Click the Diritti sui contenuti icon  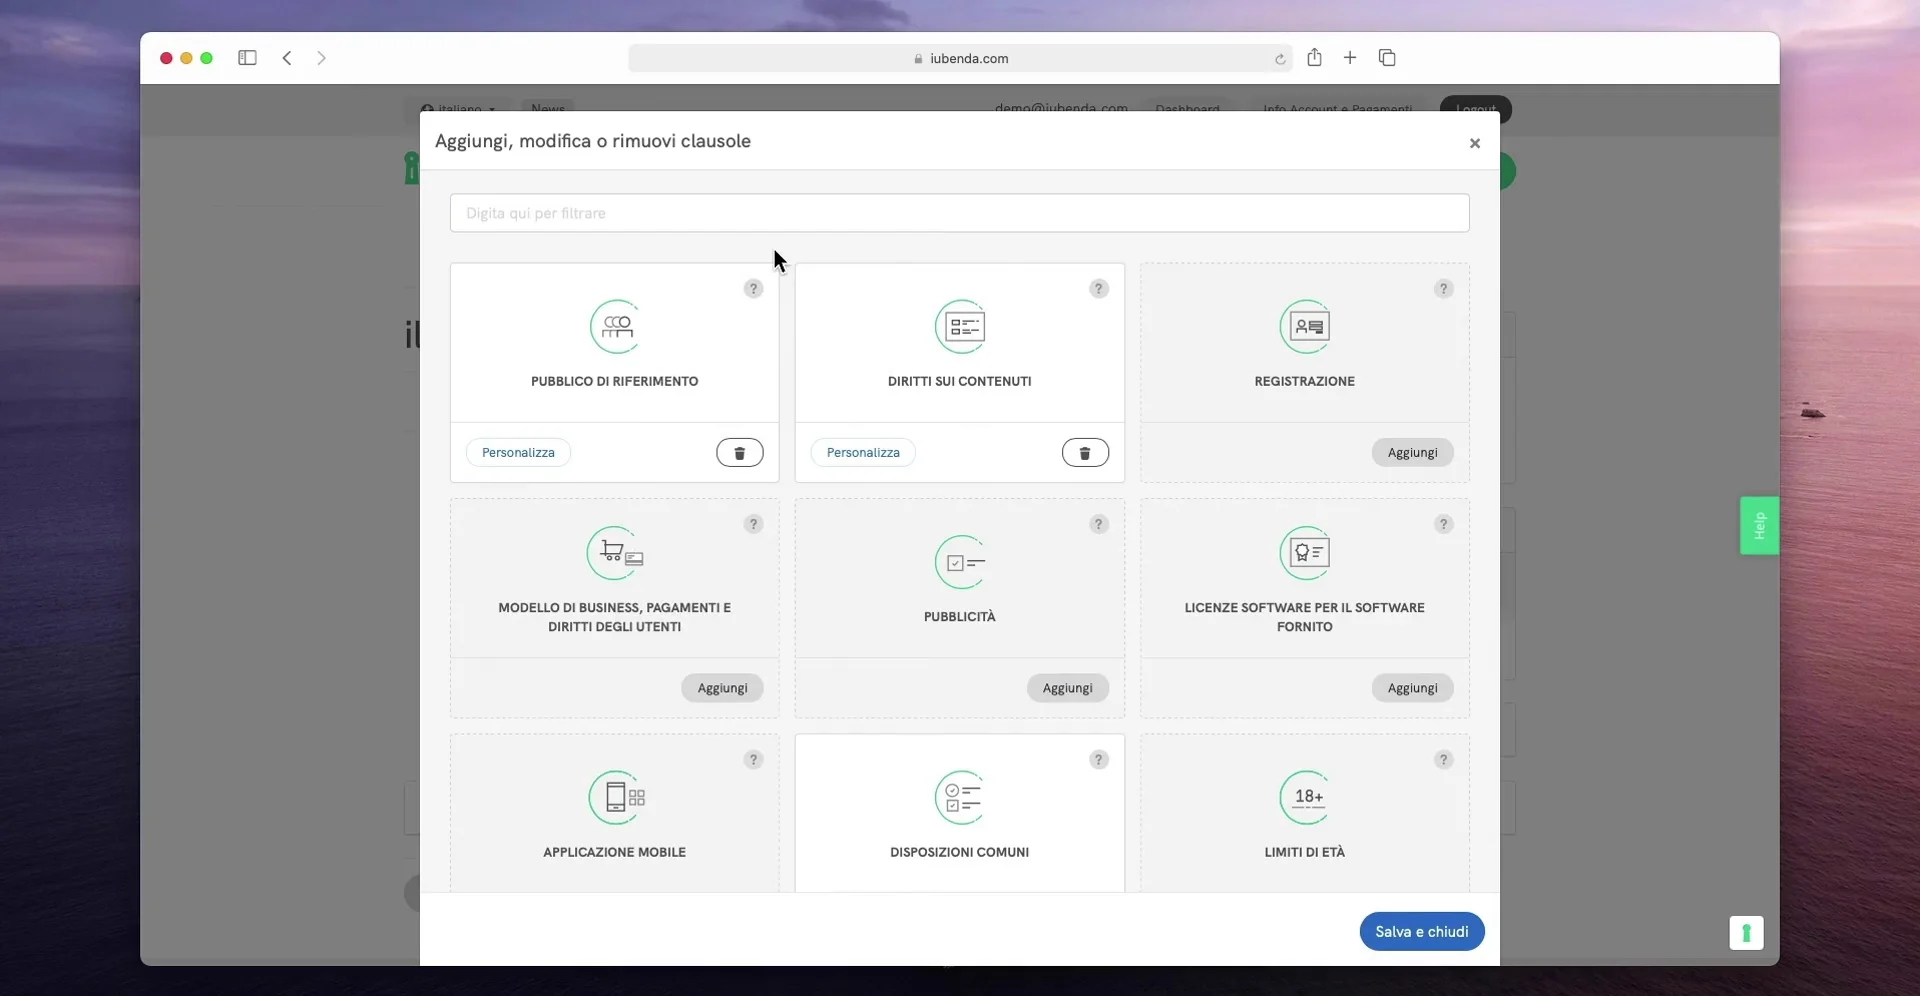960,327
